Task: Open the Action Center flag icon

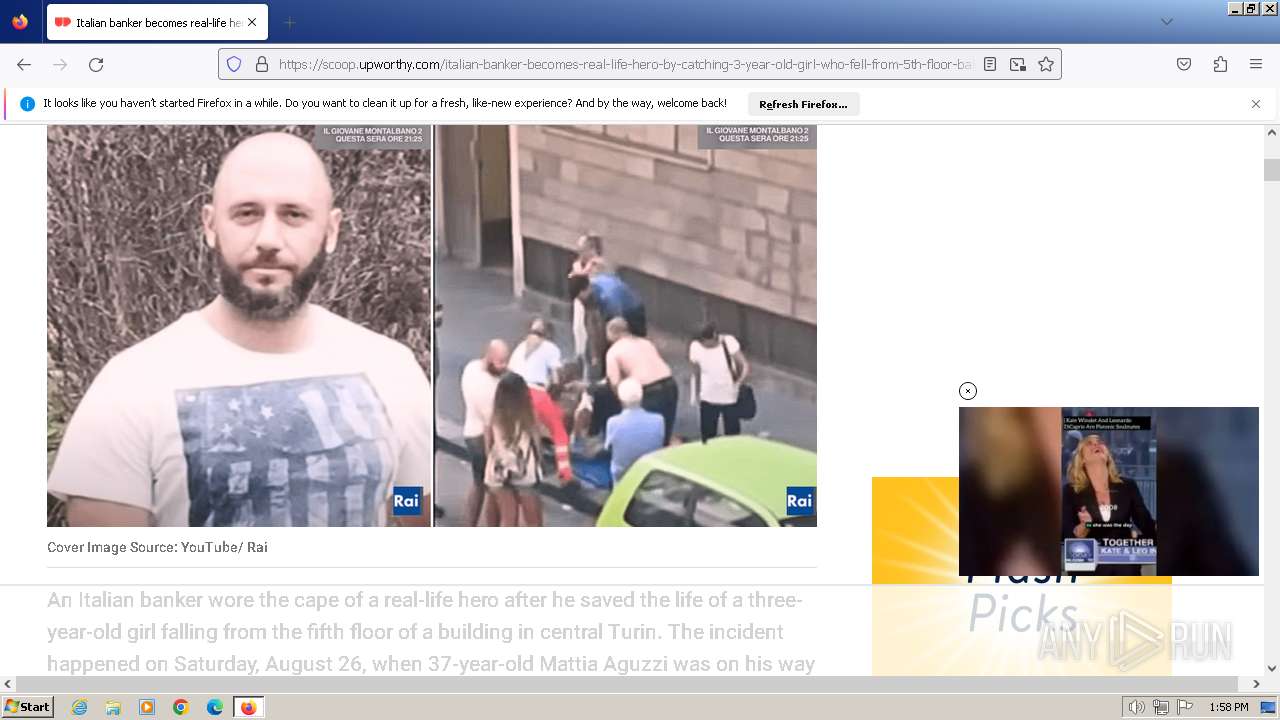Action: pyautogui.click(x=1184, y=707)
